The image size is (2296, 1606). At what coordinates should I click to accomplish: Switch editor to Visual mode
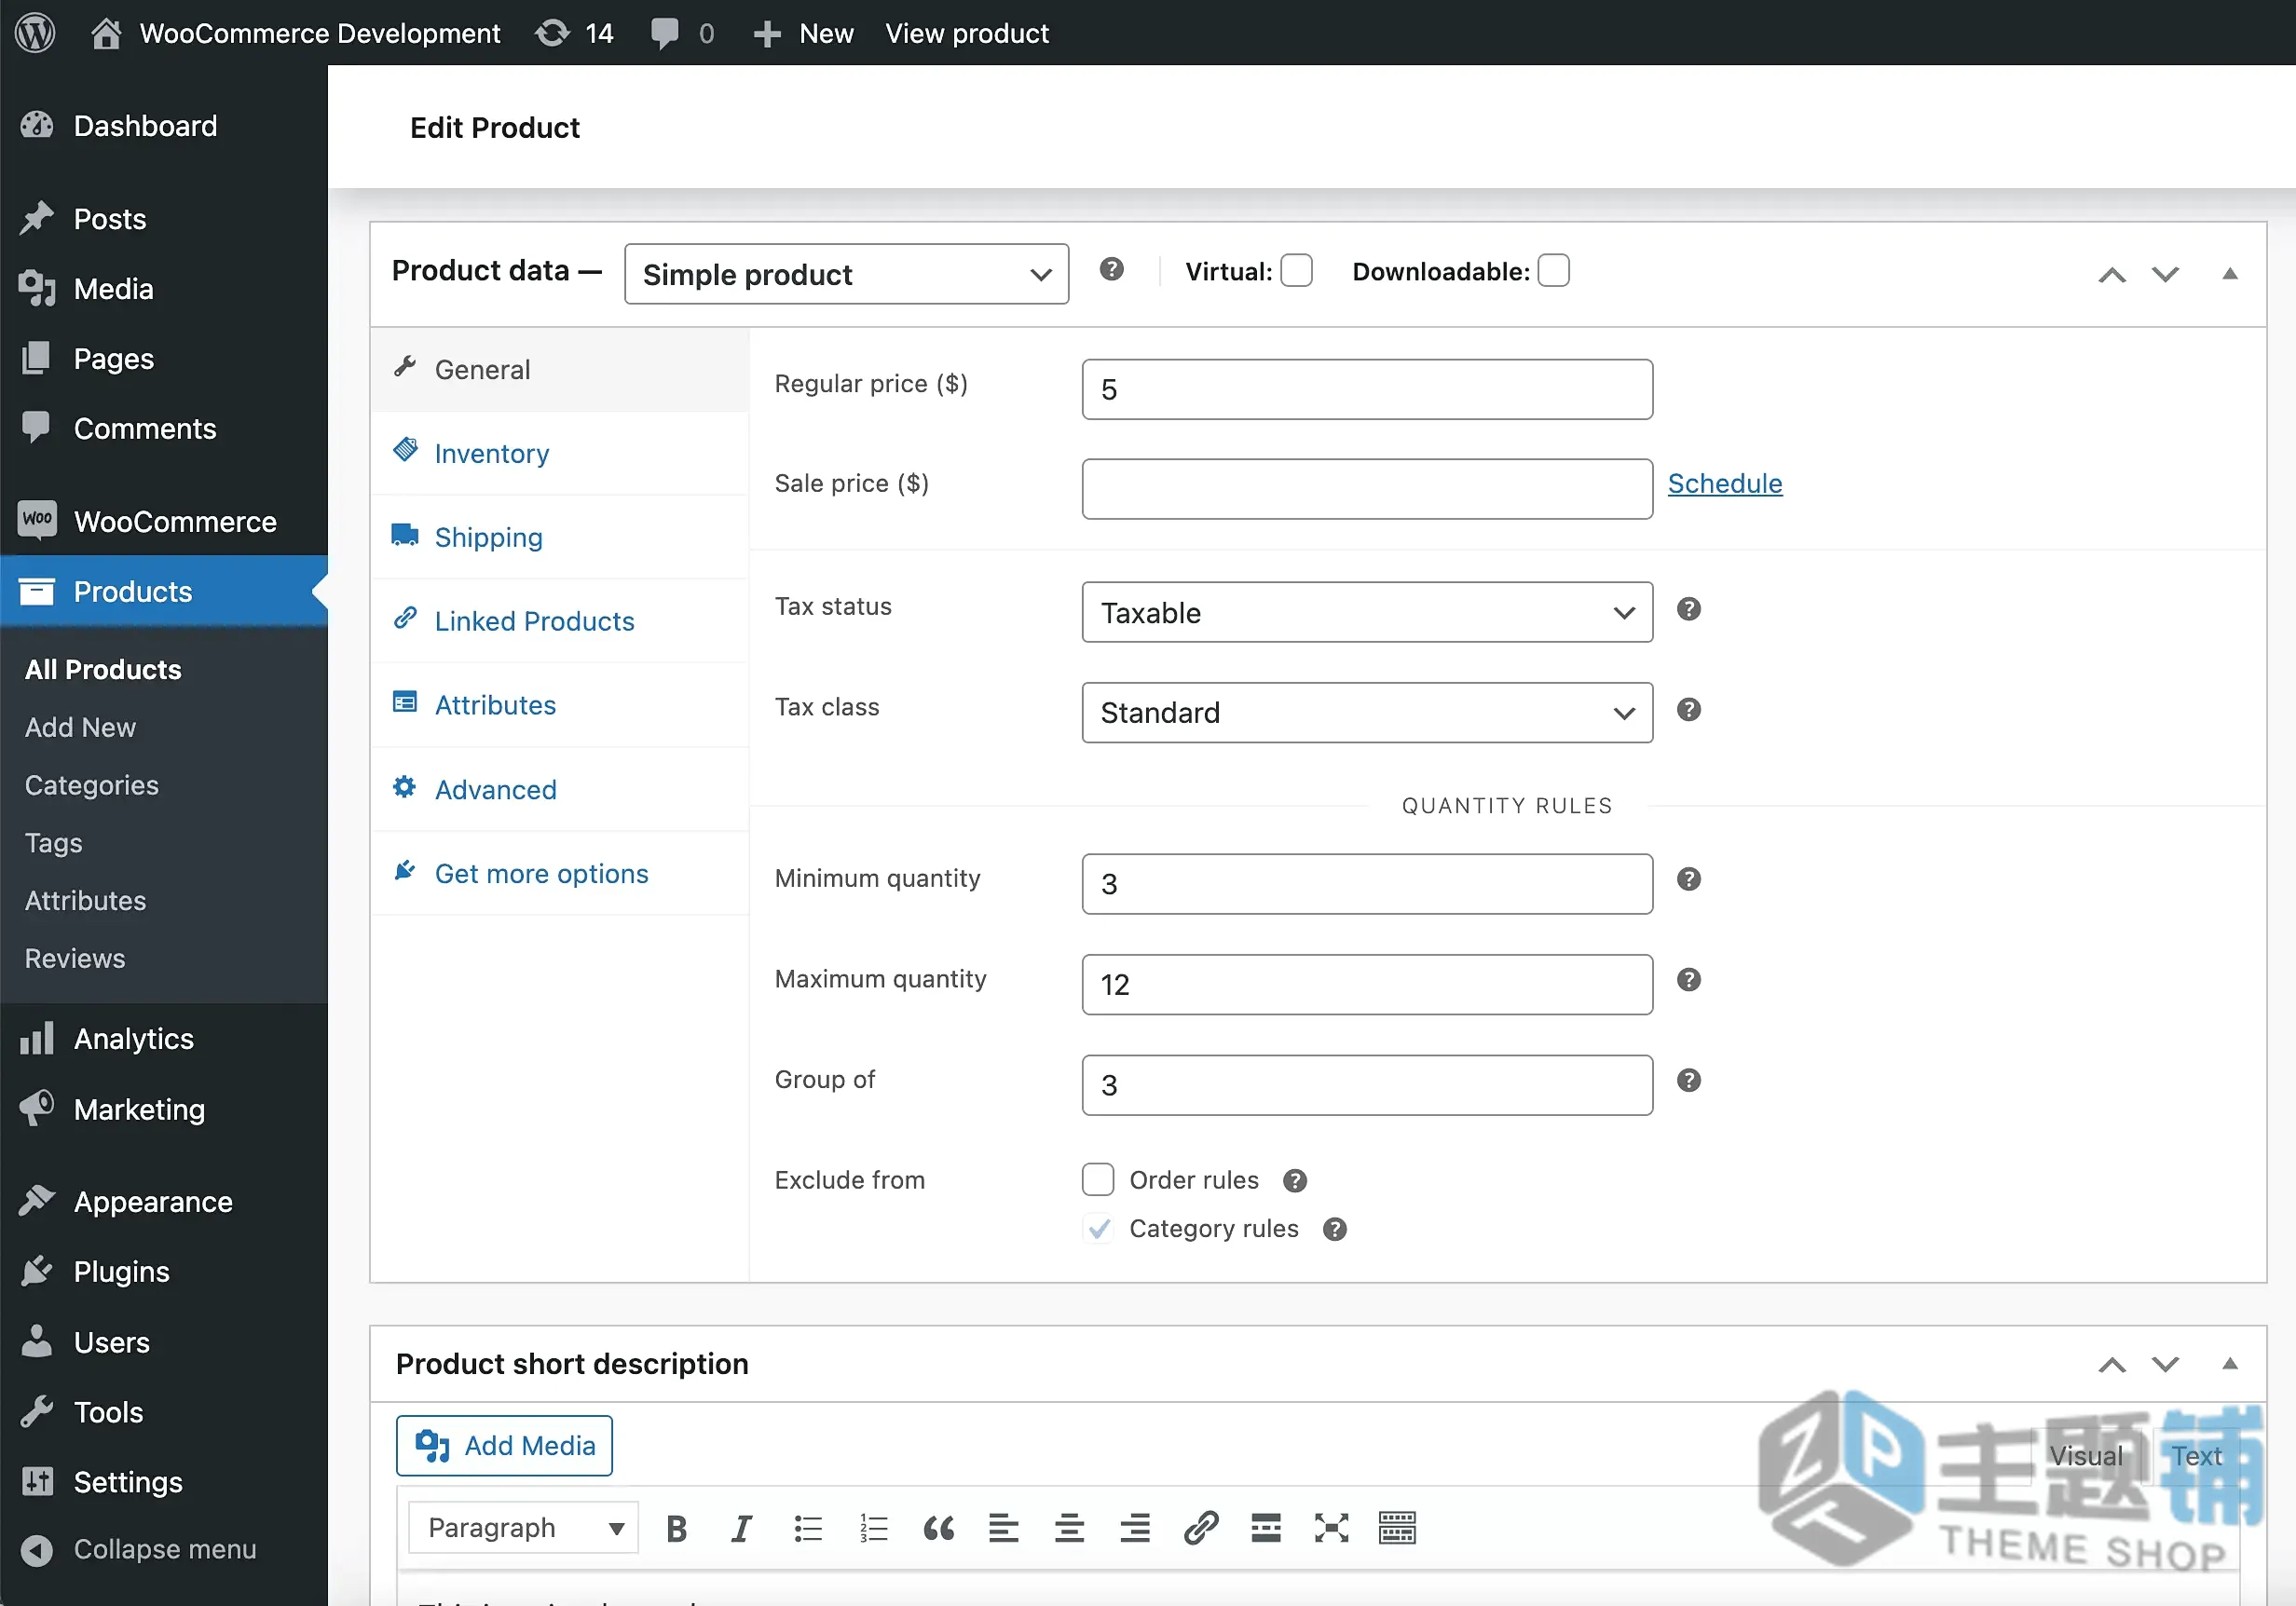click(2086, 1456)
